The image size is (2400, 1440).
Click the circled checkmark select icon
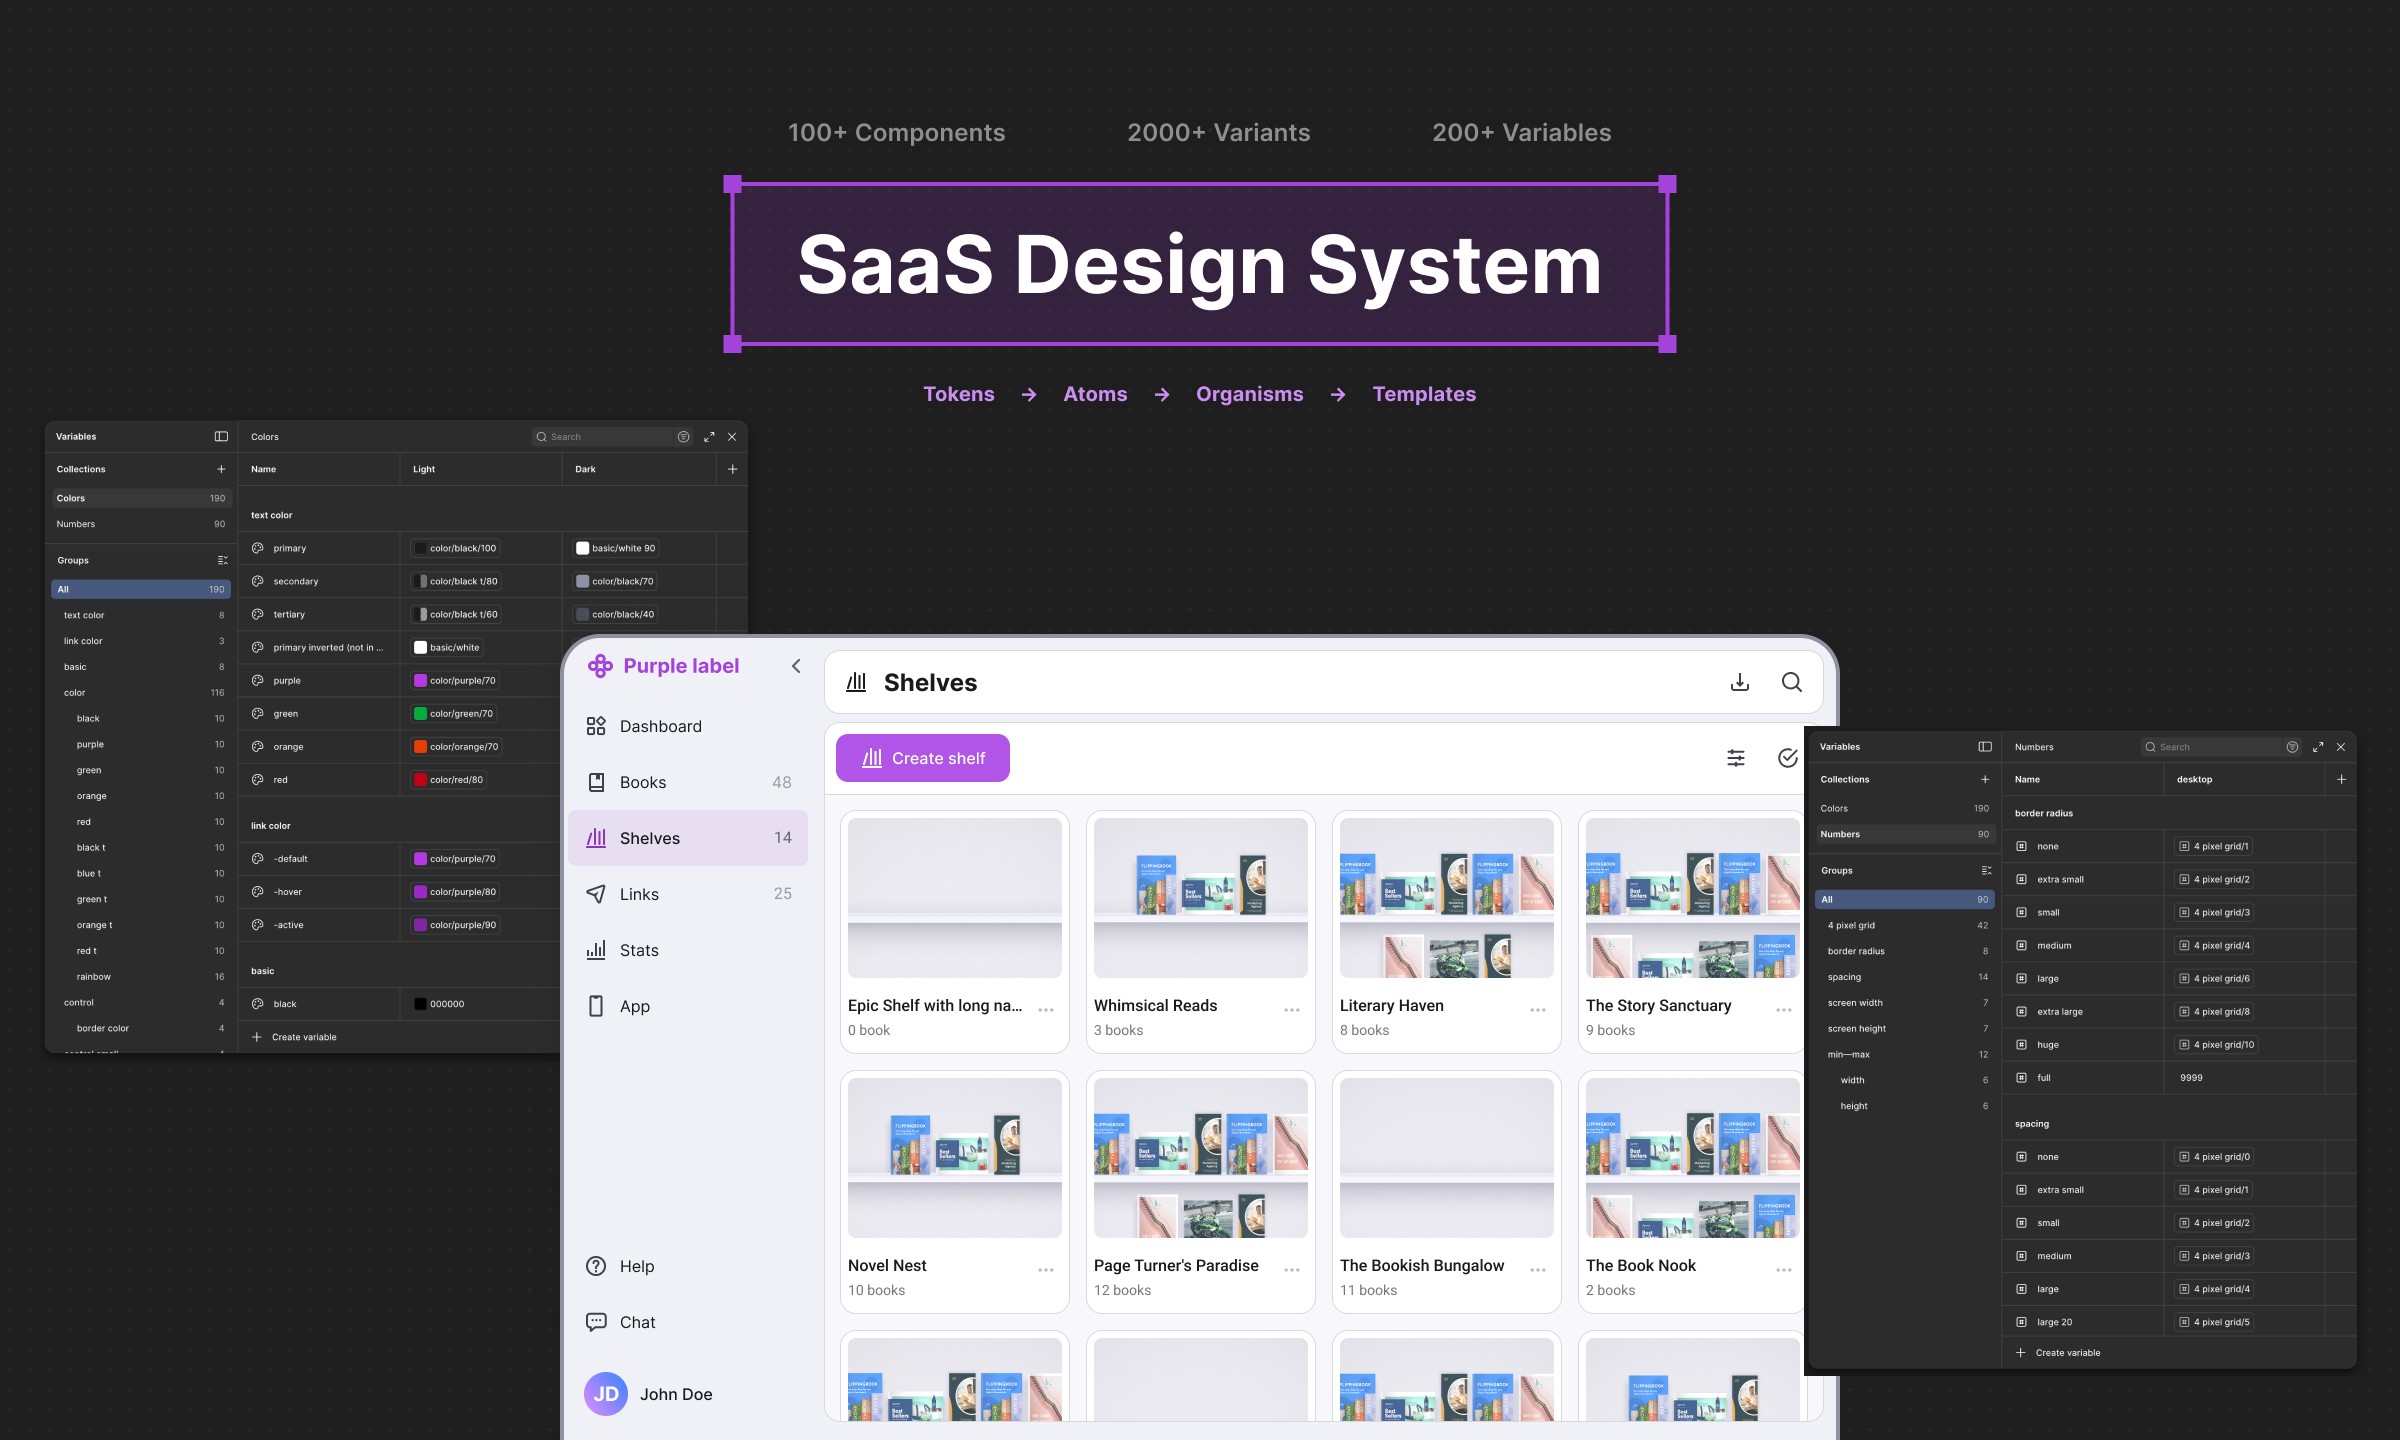point(1787,758)
